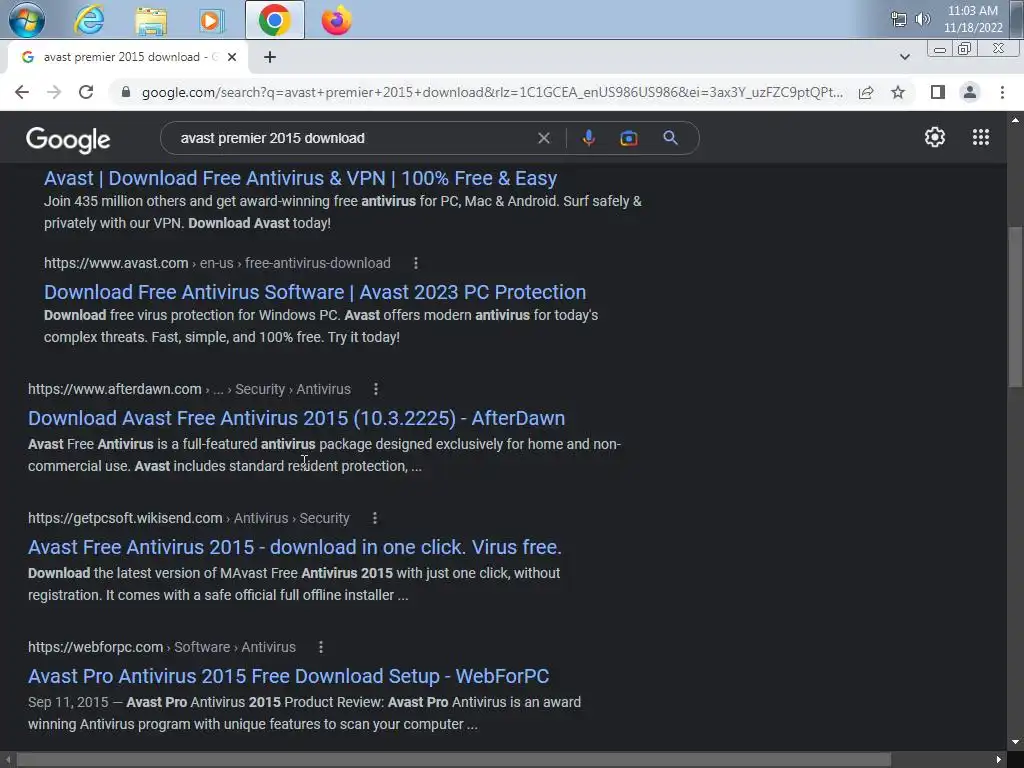
Task: Open the Google apps grid icon
Action: click(980, 137)
